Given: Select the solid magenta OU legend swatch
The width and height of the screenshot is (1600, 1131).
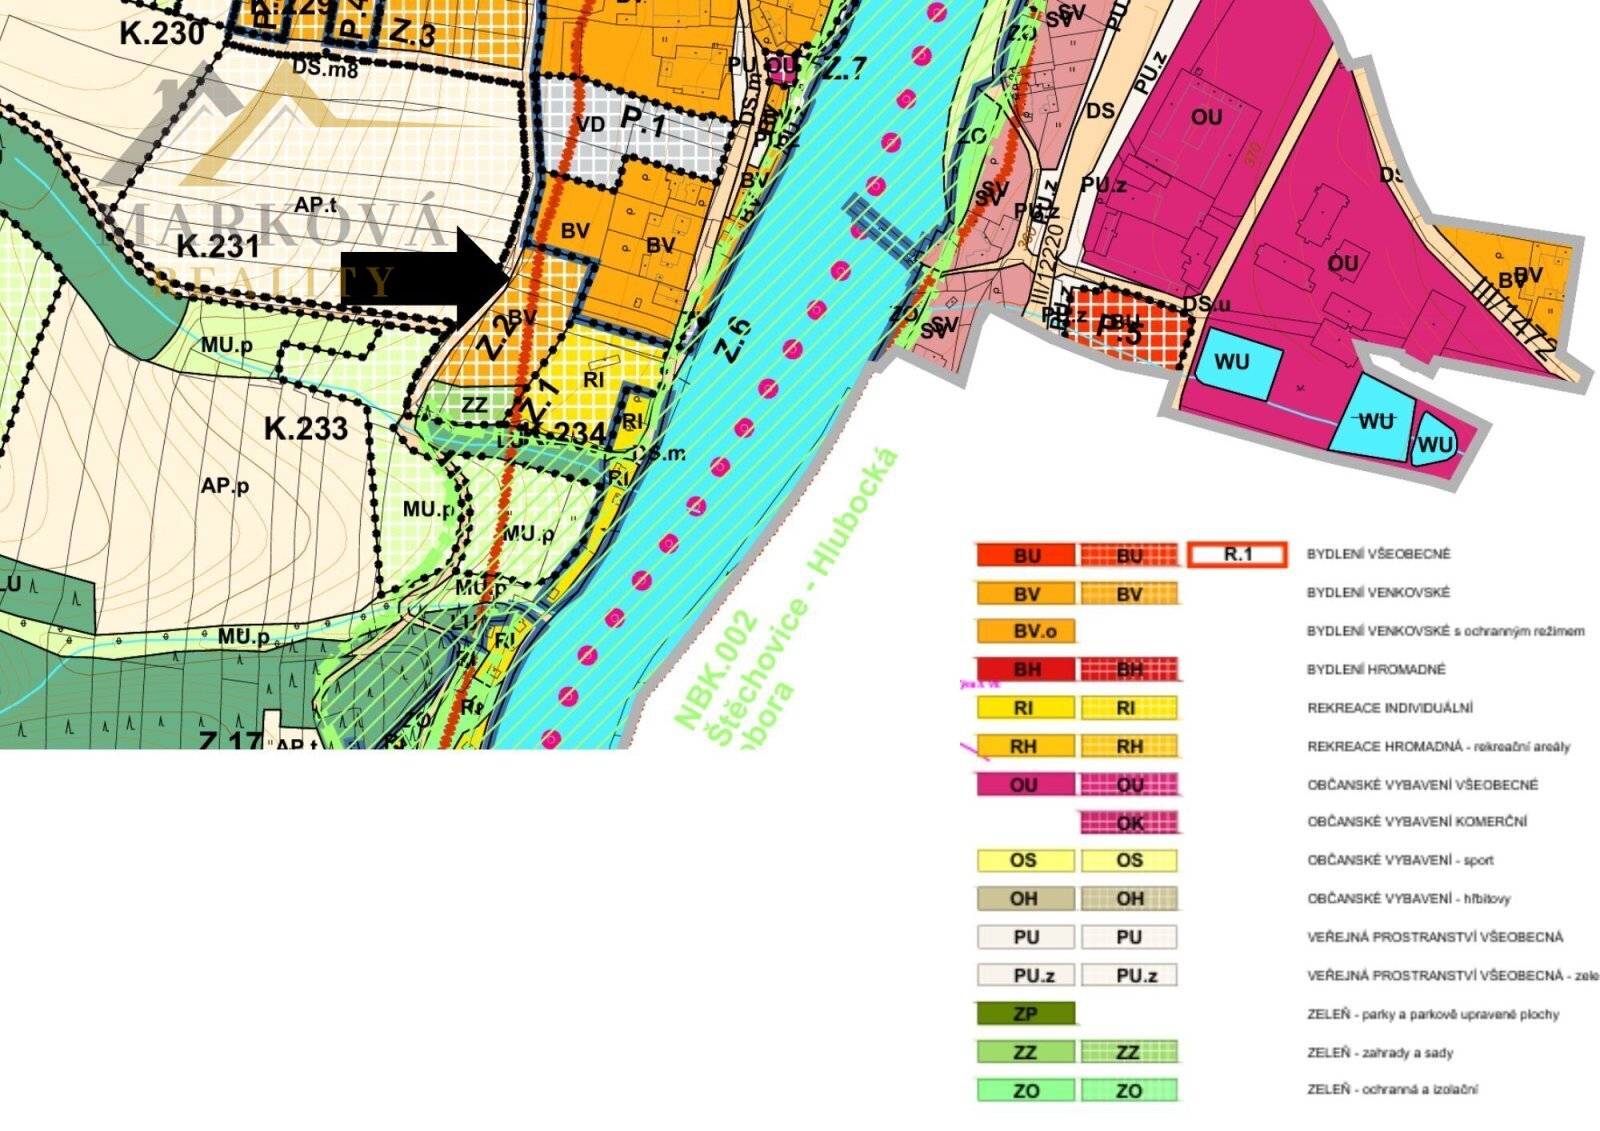Looking at the screenshot, I should [1026, 785].
